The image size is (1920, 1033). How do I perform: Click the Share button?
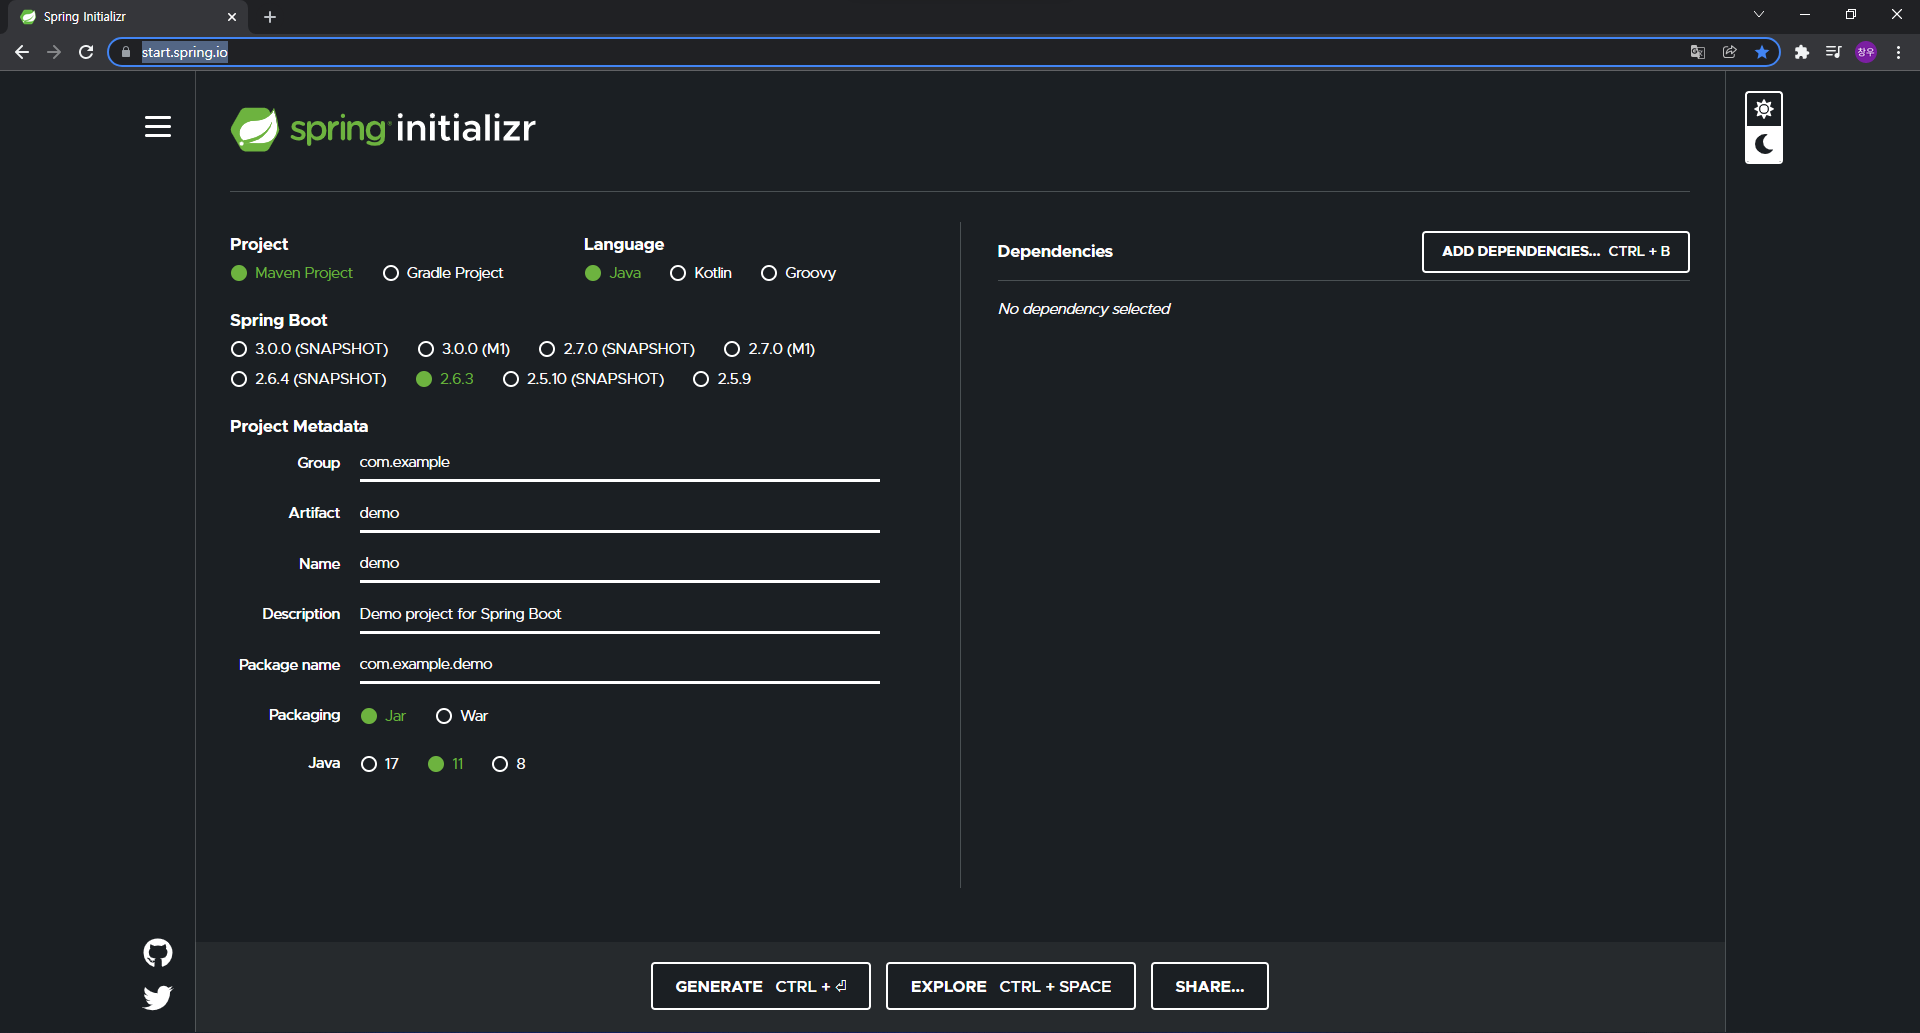(x=1210, y=986)
